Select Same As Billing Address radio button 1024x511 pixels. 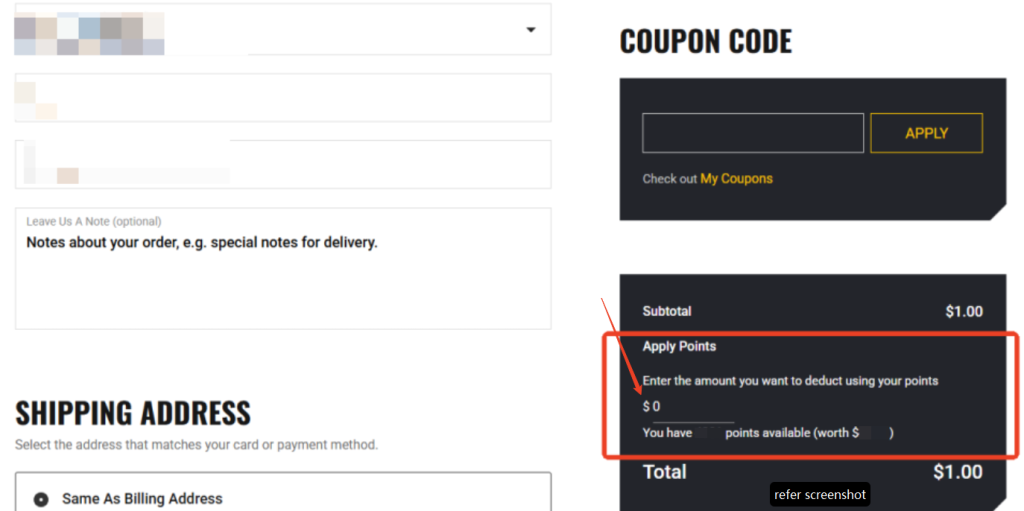[41, 499]
